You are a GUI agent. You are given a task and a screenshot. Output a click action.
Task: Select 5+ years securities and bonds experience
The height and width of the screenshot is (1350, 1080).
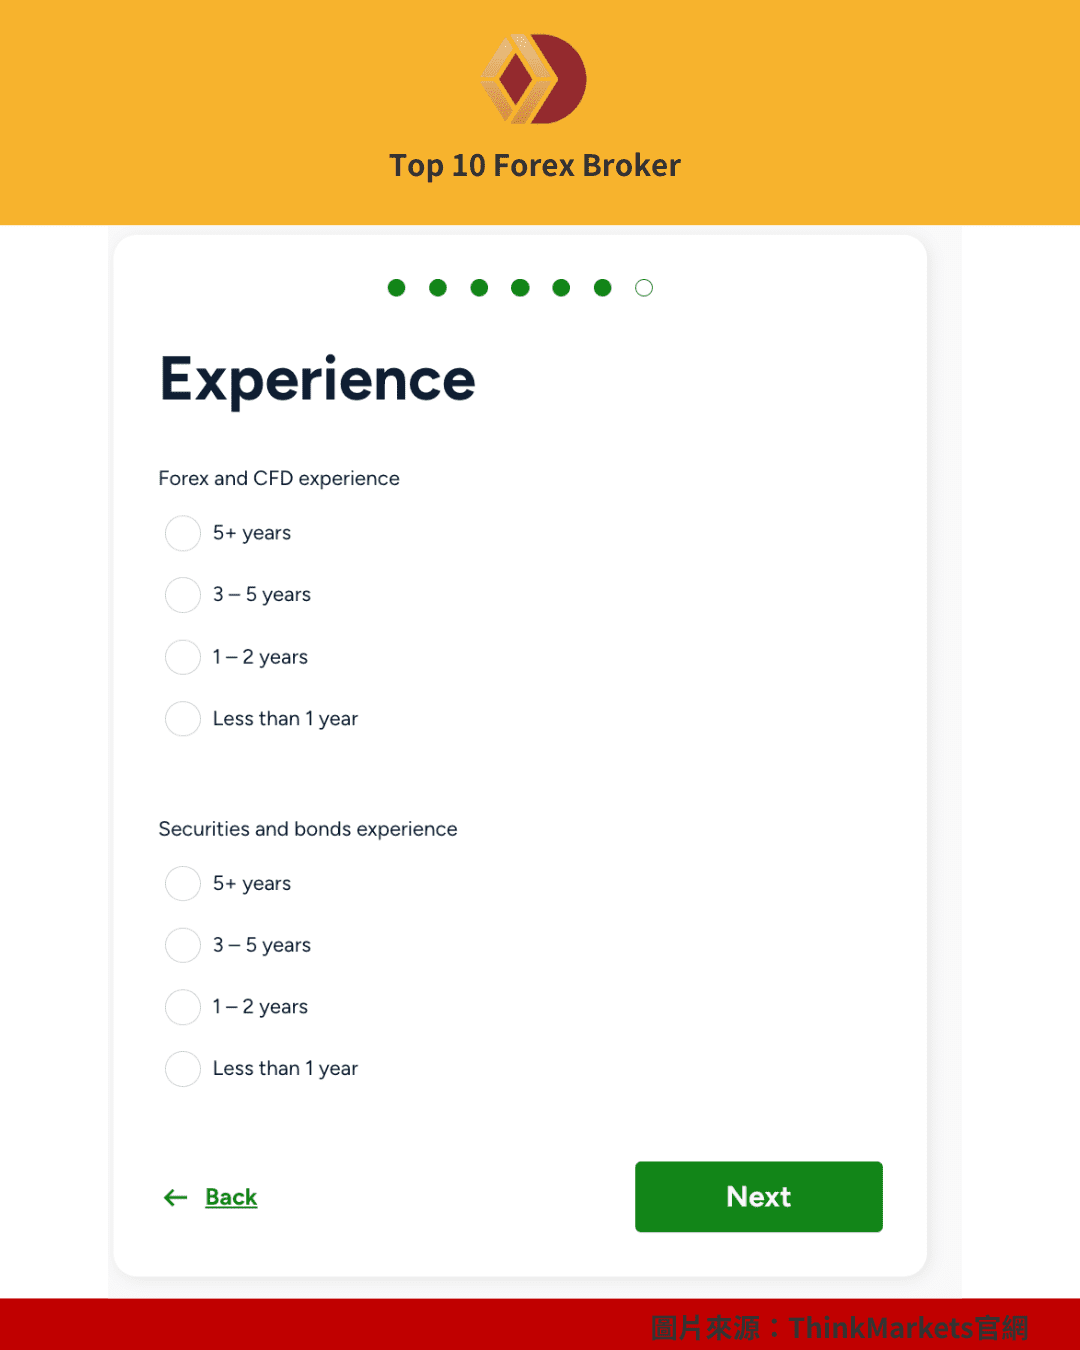point(183,884)
